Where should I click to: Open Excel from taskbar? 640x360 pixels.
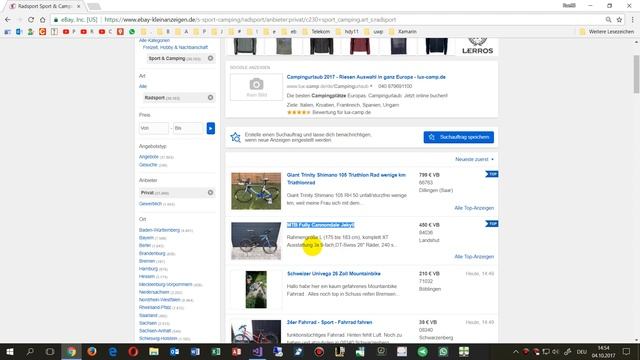click(216, 351)
